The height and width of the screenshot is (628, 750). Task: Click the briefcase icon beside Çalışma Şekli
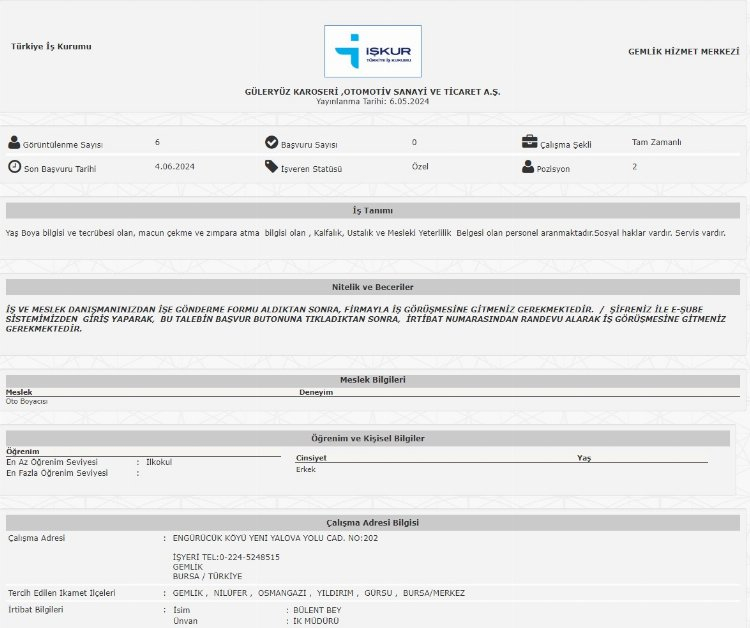529,142
